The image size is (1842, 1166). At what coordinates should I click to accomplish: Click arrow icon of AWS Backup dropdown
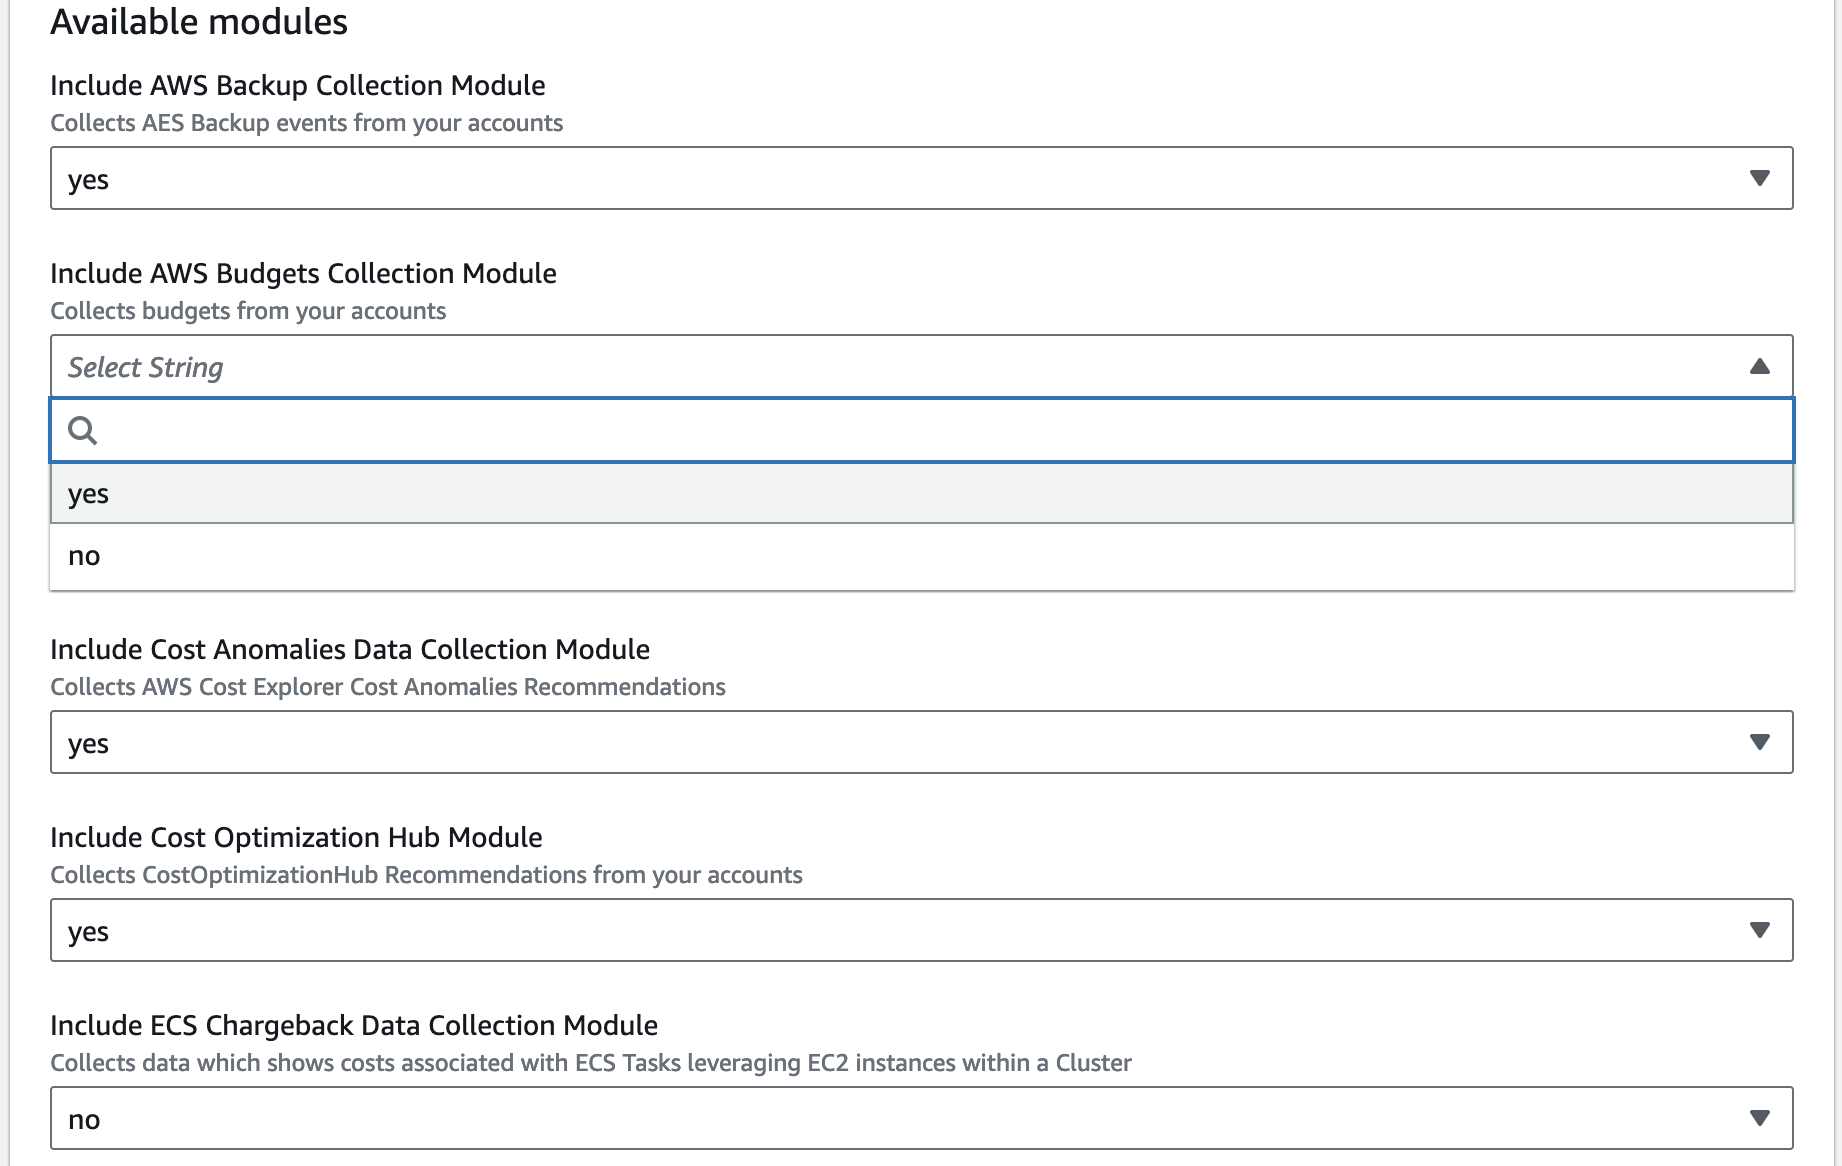1760,178
